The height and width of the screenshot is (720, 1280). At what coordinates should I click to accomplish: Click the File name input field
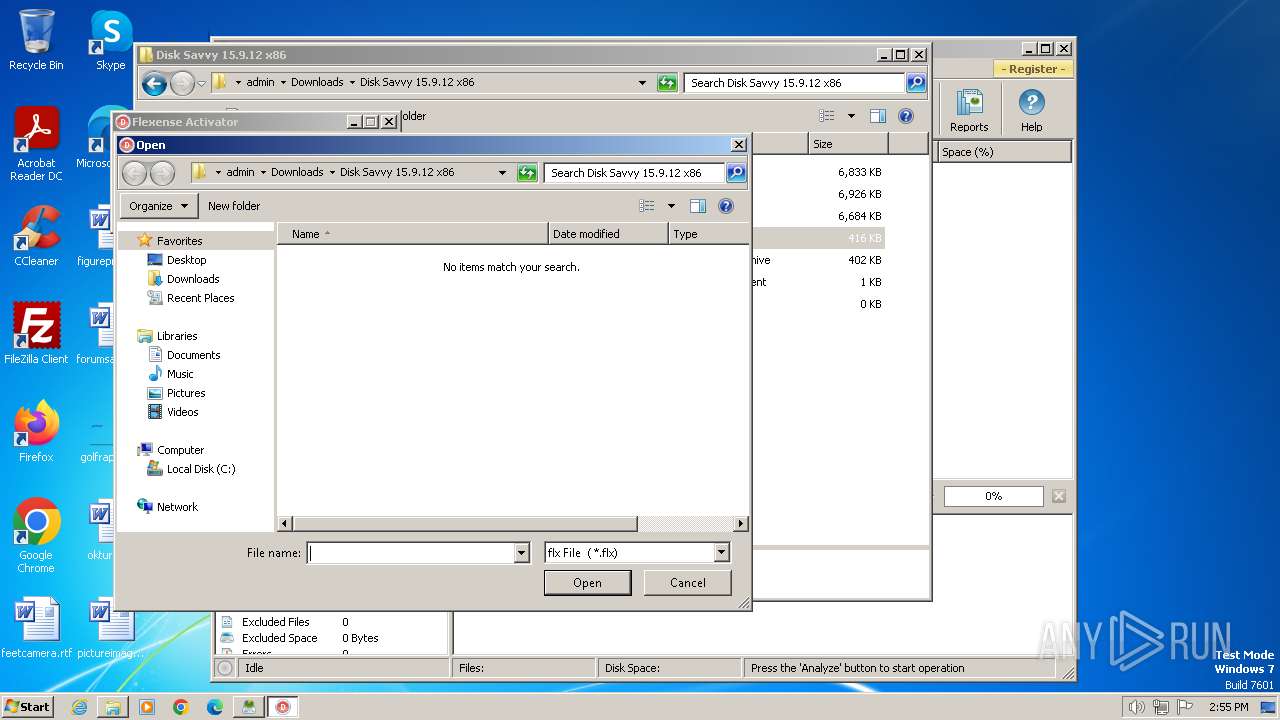410,553
